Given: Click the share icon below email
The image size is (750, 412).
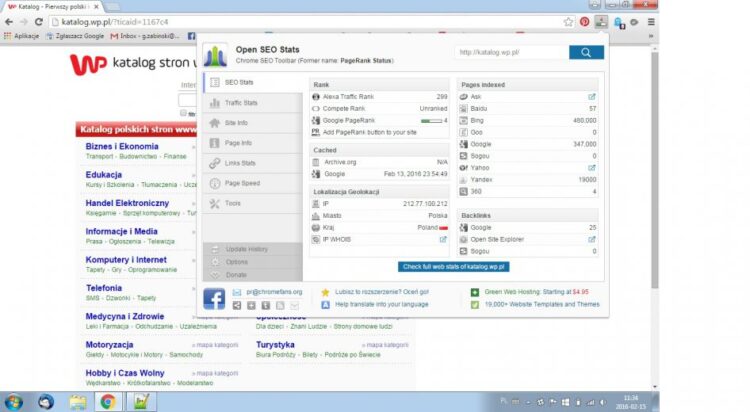Looking at the screenshot, I should pos(237,305).
